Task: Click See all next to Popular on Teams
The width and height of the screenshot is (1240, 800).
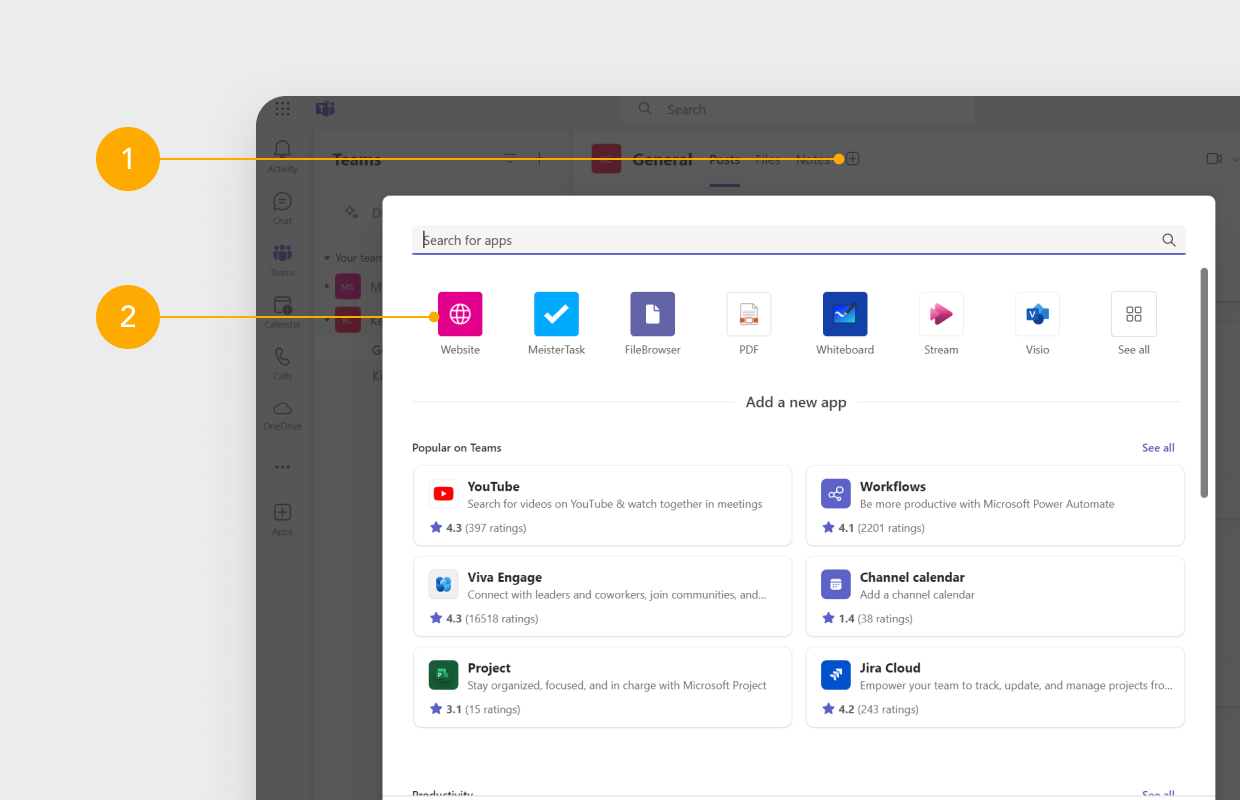Action: coord(1157,448)
